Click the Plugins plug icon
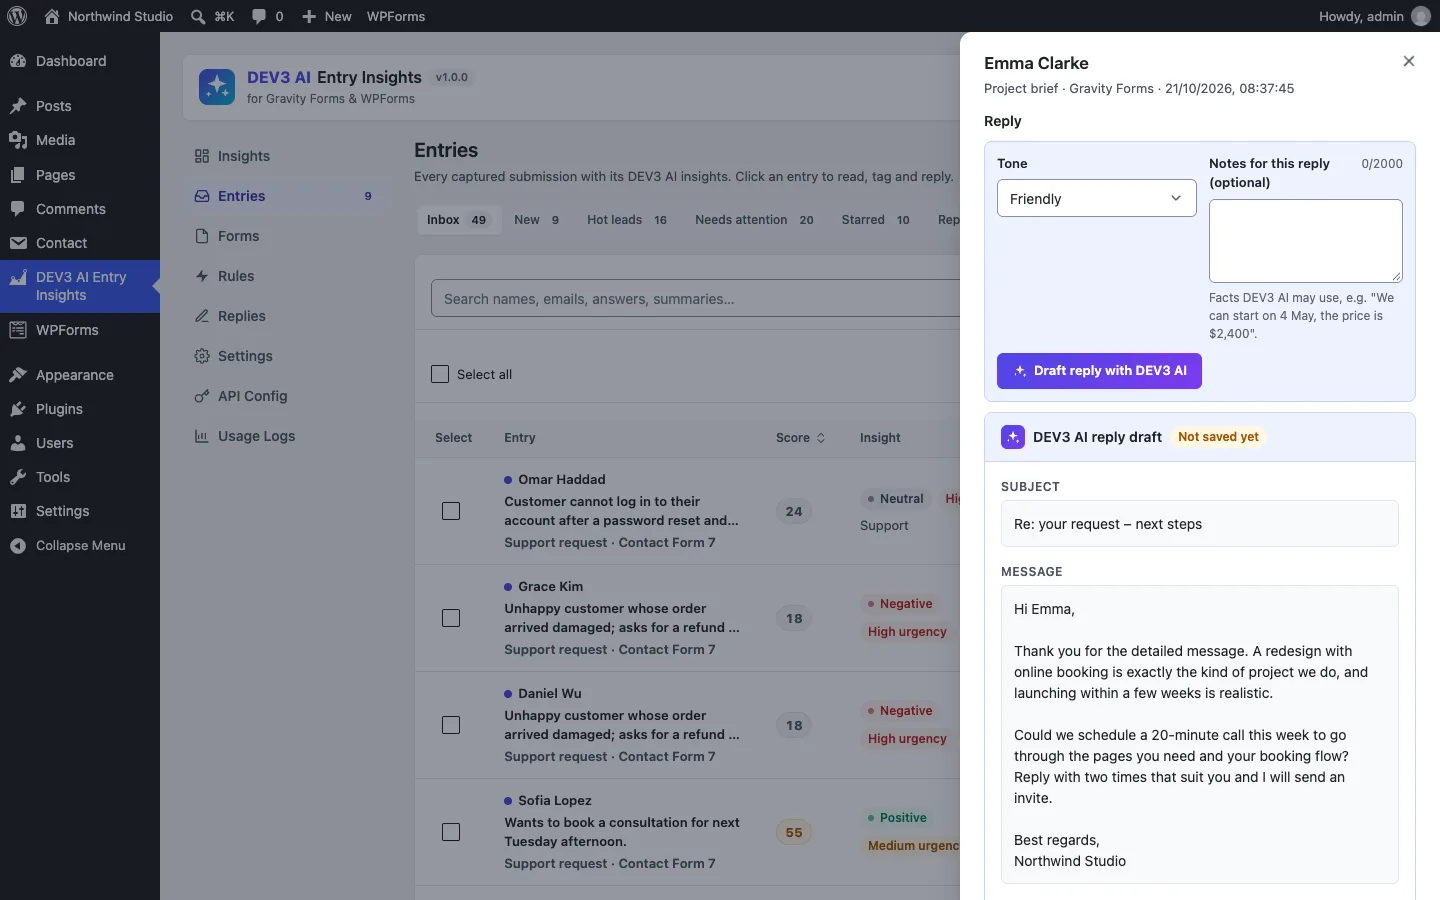This screenshot has width=1440, height=900. [18, 409]
